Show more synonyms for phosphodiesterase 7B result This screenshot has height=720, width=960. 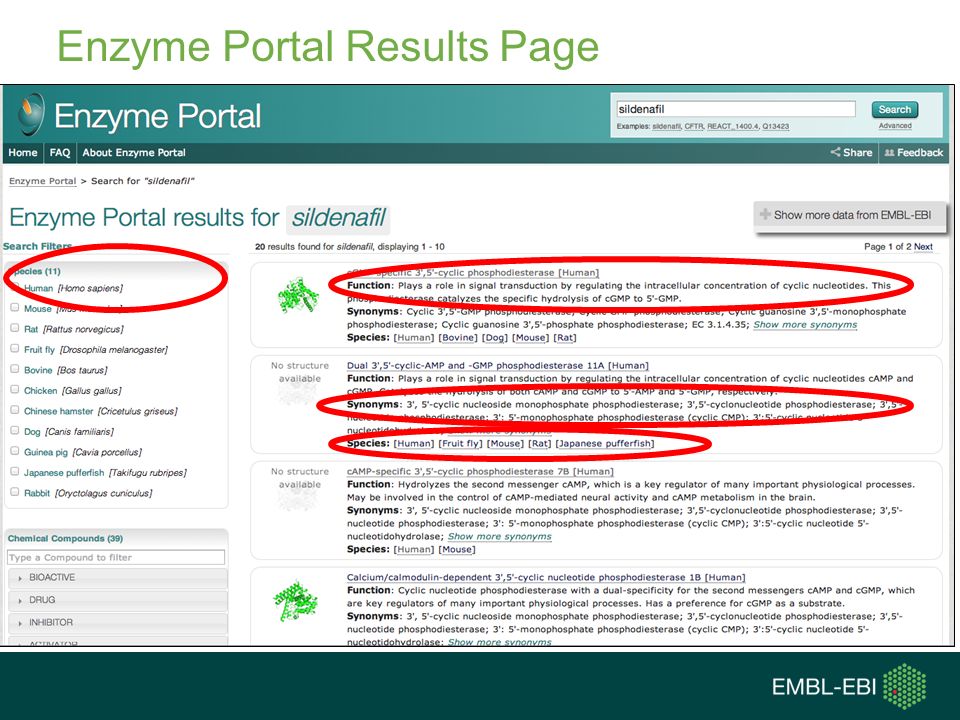pos(500,536)
